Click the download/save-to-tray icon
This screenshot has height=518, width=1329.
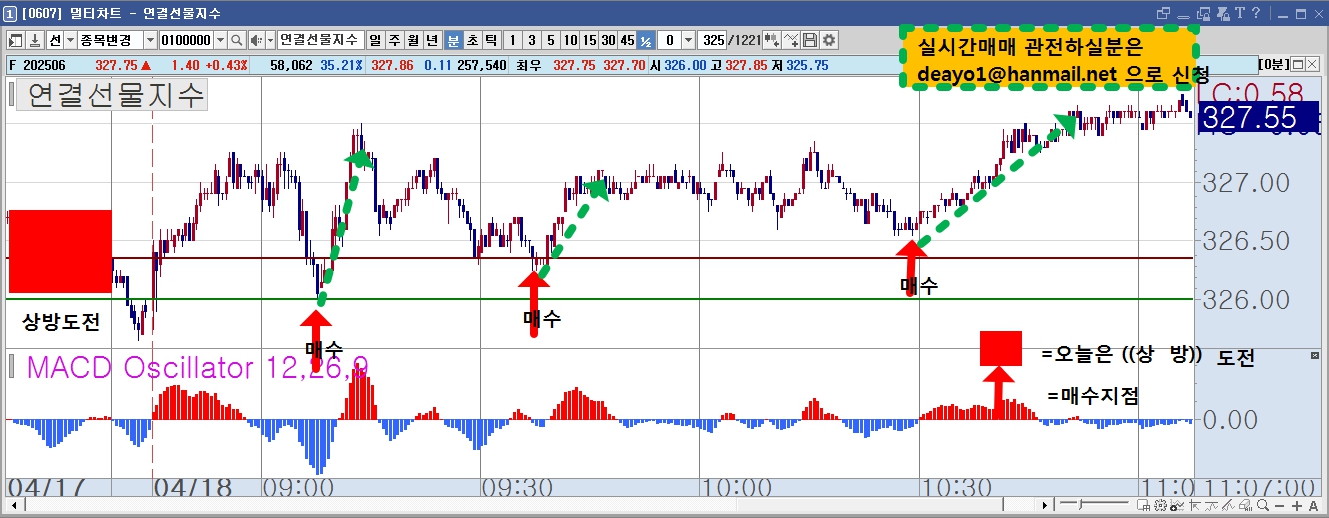(x=34, y=40)
